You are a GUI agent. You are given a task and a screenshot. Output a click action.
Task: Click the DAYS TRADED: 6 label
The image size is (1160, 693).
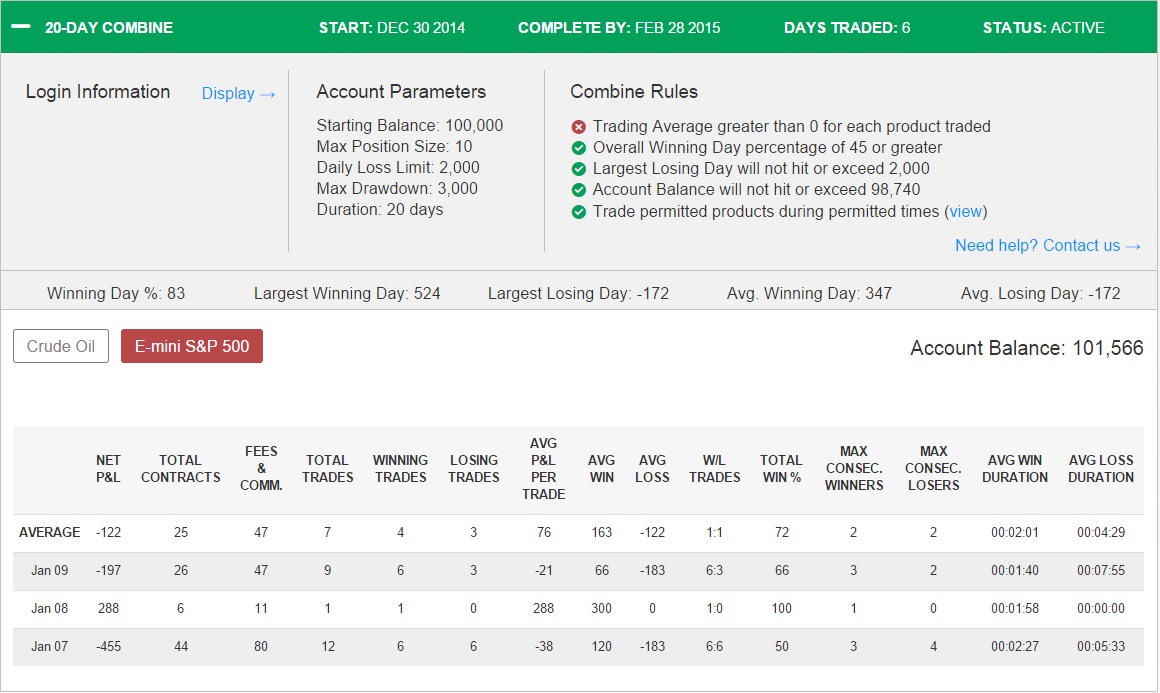click(847, 27)
